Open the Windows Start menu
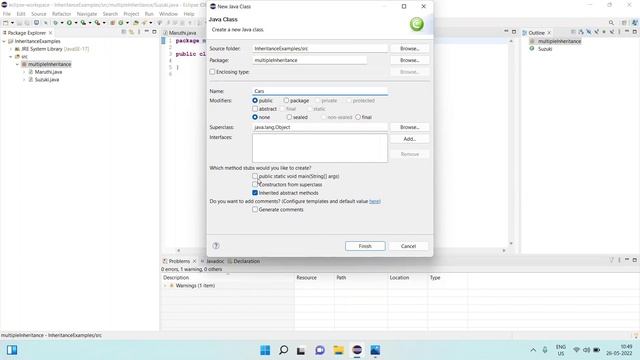The image size is (640, 360). coord(265,350)
